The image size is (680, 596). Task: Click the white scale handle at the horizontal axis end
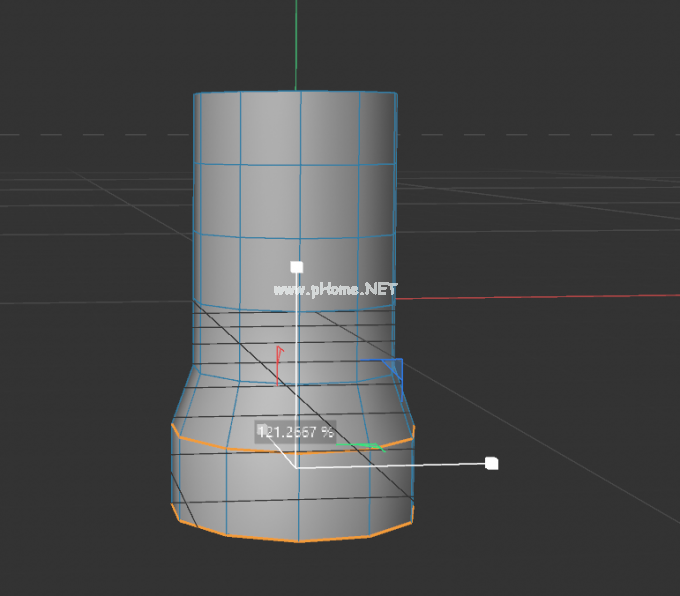pyautogui.click(x=491, y=463)
